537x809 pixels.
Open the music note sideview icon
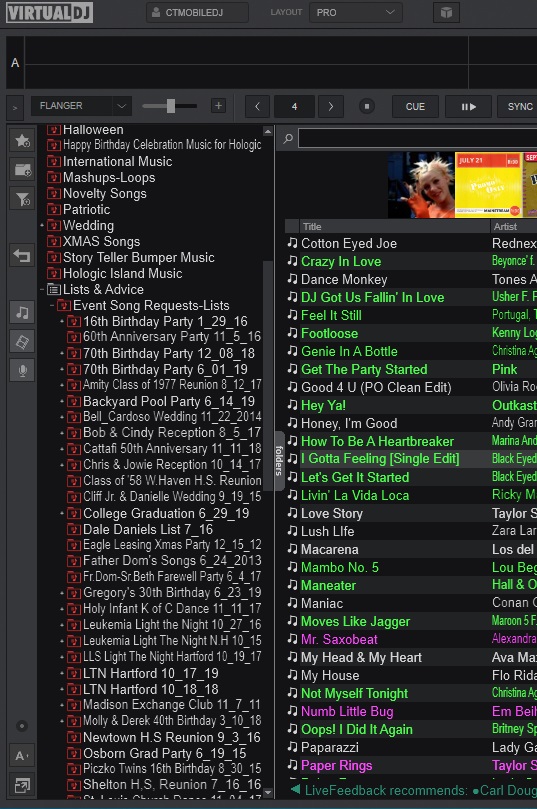[22, 312]
